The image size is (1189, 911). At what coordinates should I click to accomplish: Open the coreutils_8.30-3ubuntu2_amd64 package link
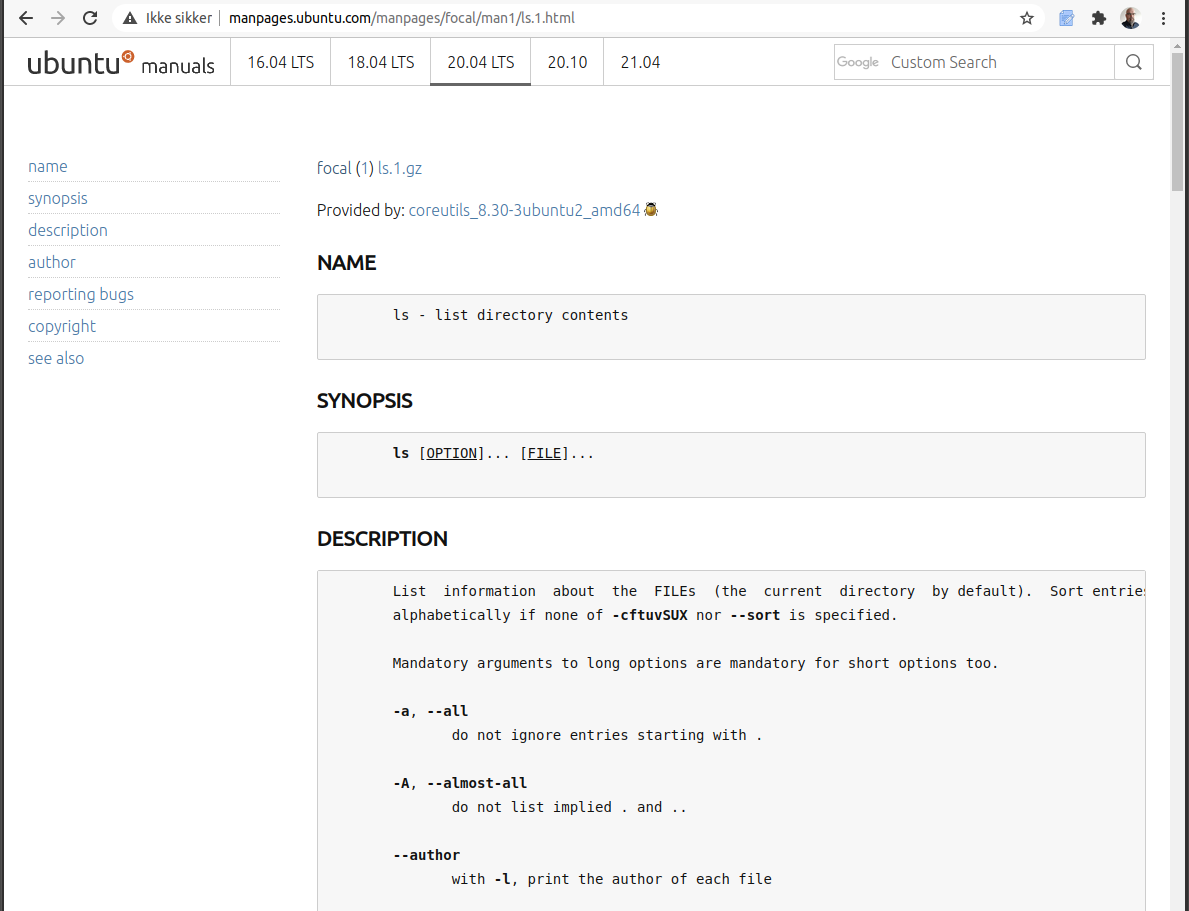click(x=524, y=210)
